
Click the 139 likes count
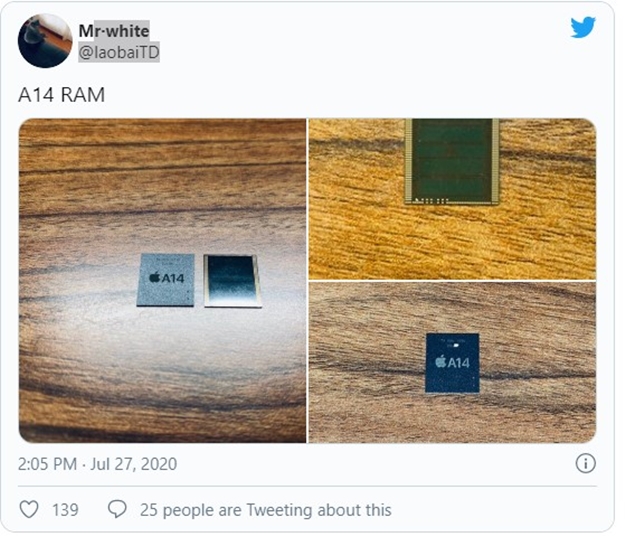(65, 510)
